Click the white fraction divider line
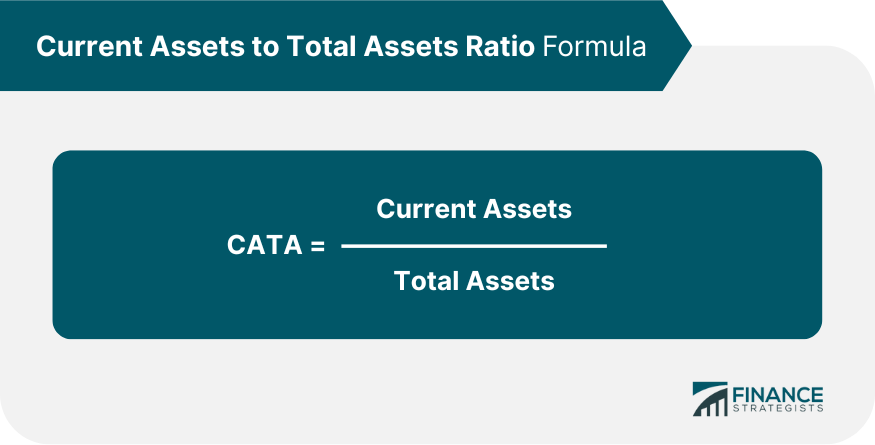This screenshot has height=445, width=875. tap(474, 245)
